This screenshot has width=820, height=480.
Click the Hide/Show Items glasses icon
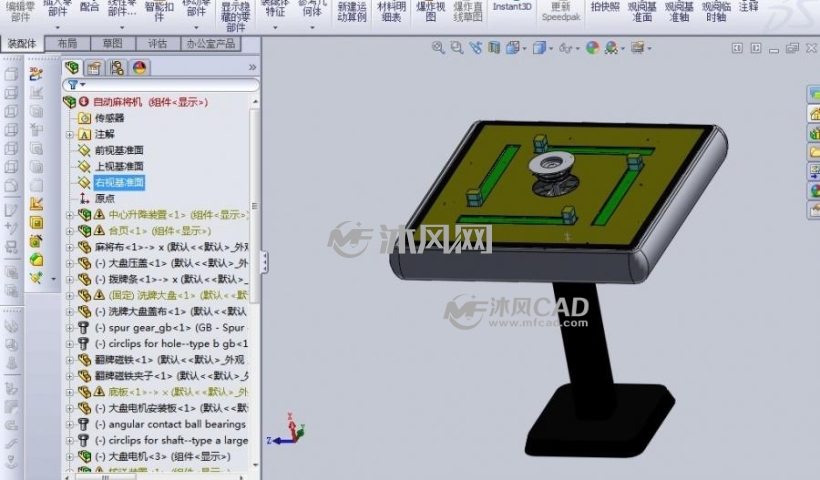(x=565, y=48)
